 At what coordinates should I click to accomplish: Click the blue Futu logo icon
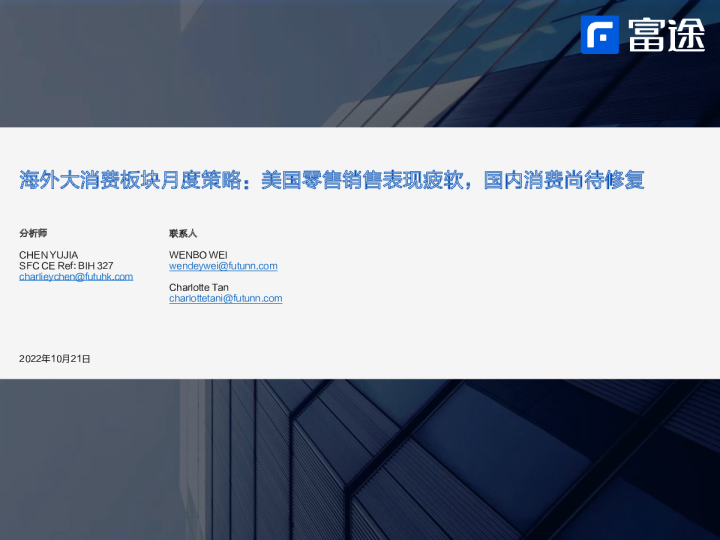click(600, 35)
